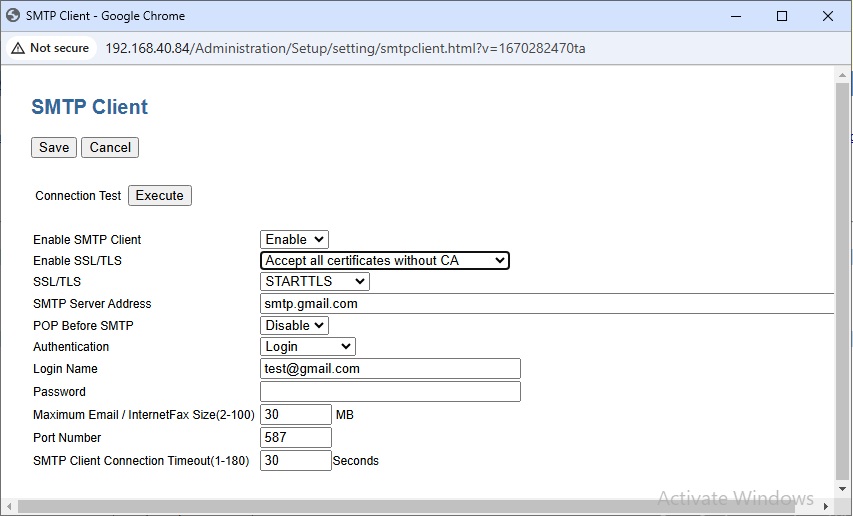Click the vertical scrollbar up arrow

pyautogui.click(x=842, y=74)
